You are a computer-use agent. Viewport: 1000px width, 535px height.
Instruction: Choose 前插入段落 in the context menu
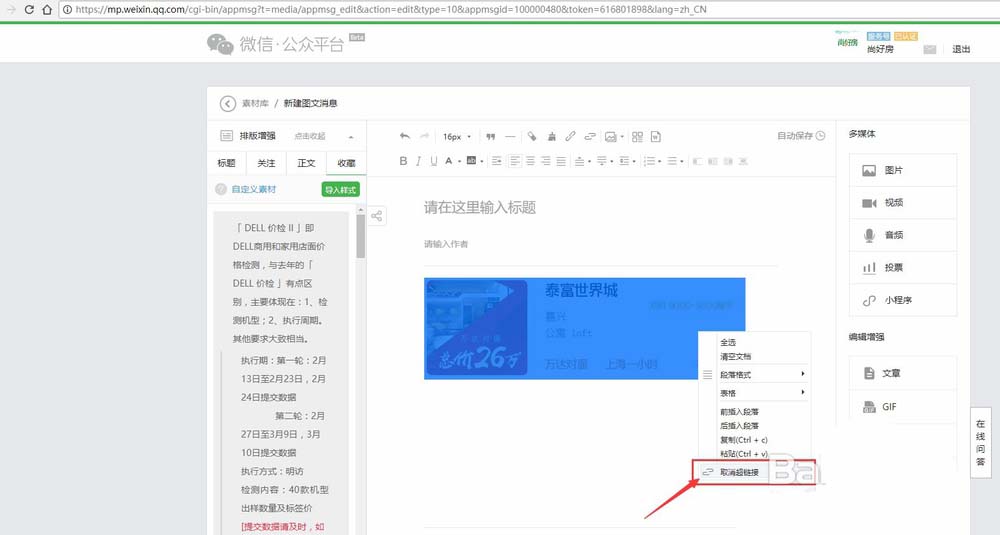click(739, 412)
